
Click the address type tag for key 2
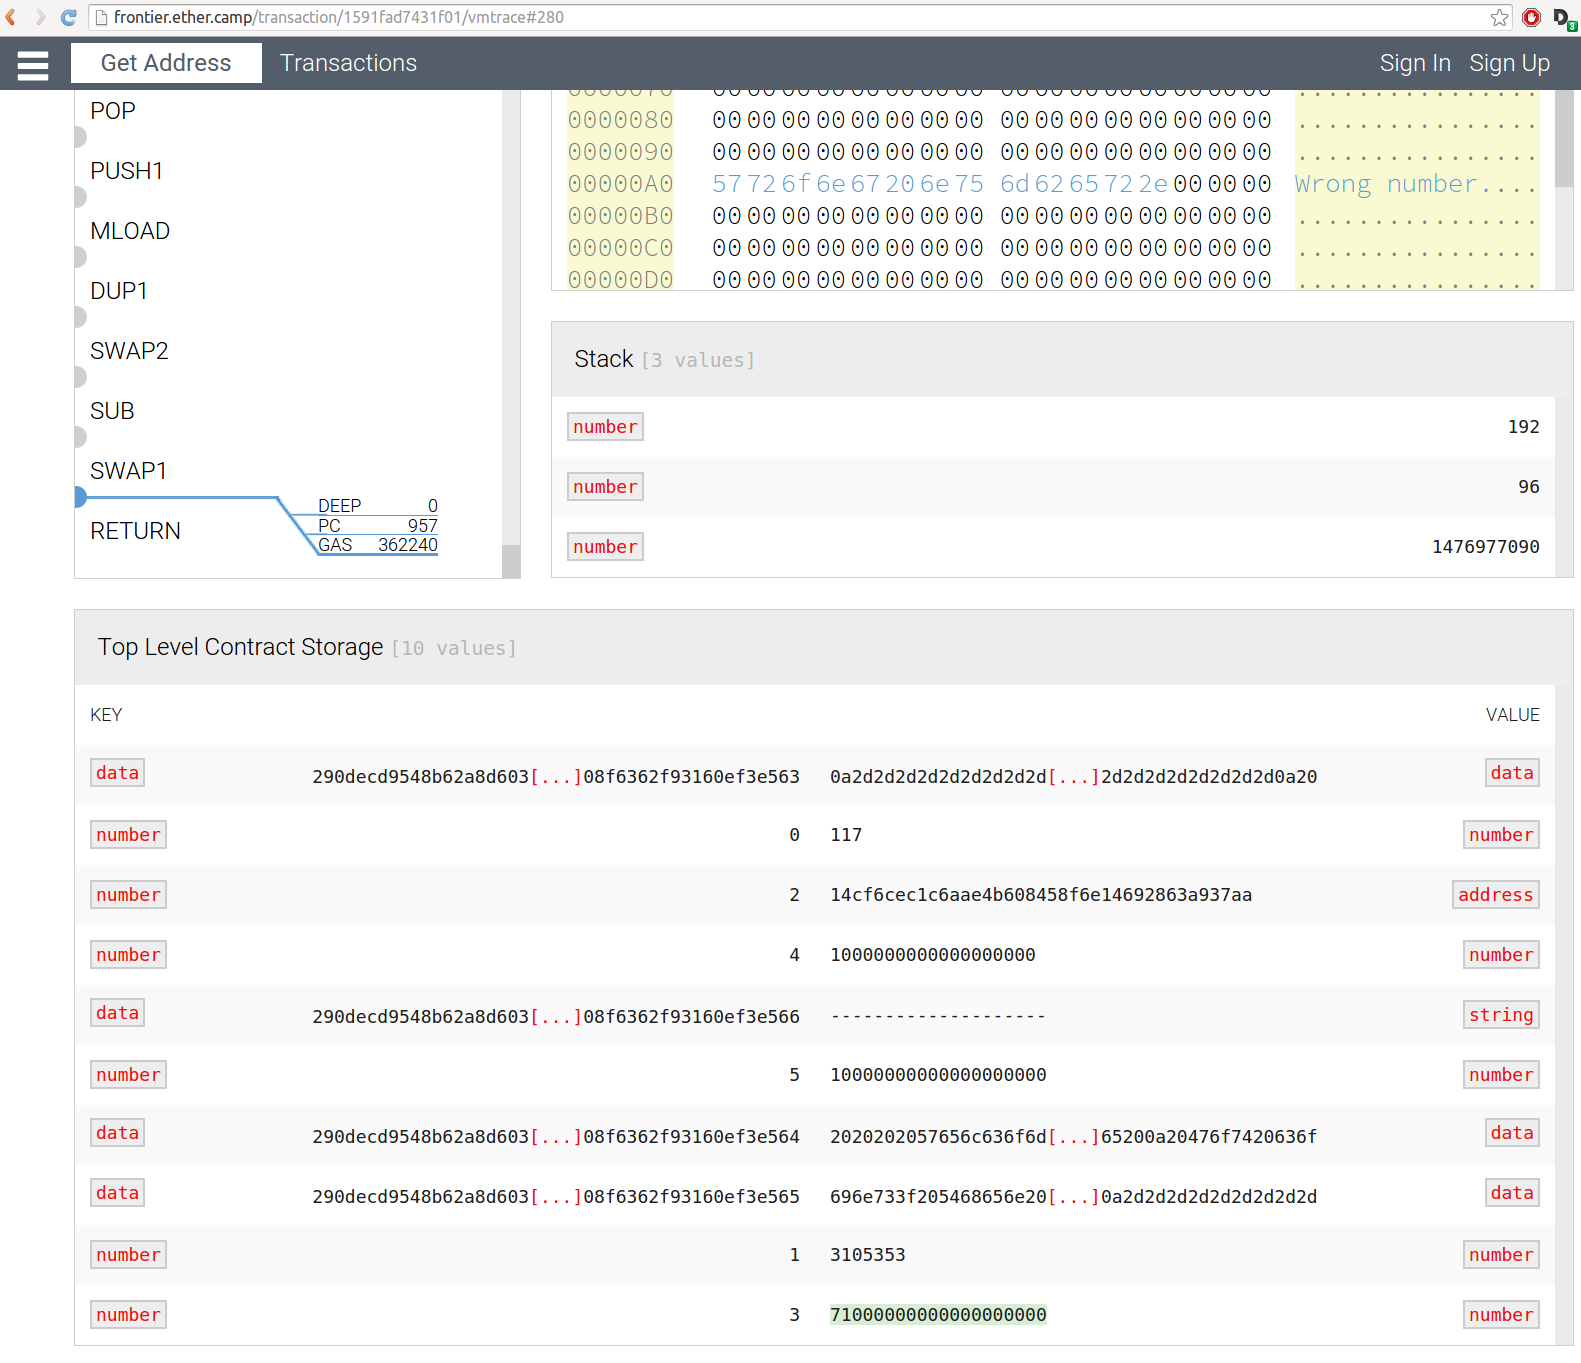pos(1495,895)
